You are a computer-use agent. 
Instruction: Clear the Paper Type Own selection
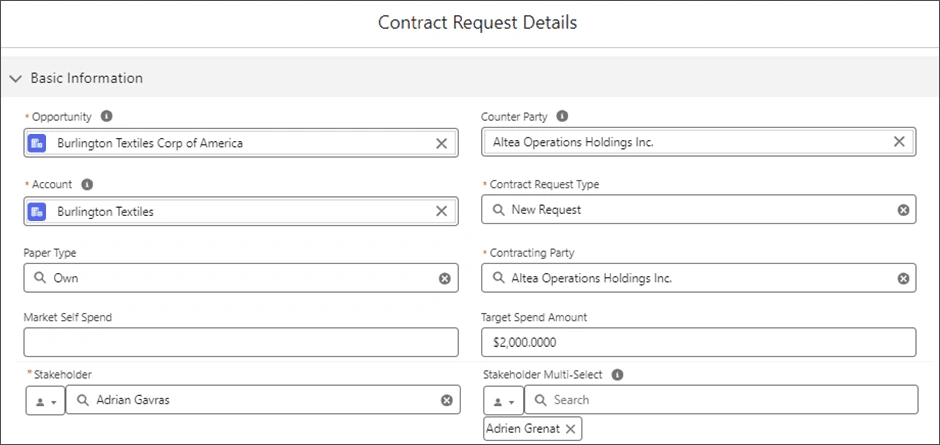click(445, 278)
